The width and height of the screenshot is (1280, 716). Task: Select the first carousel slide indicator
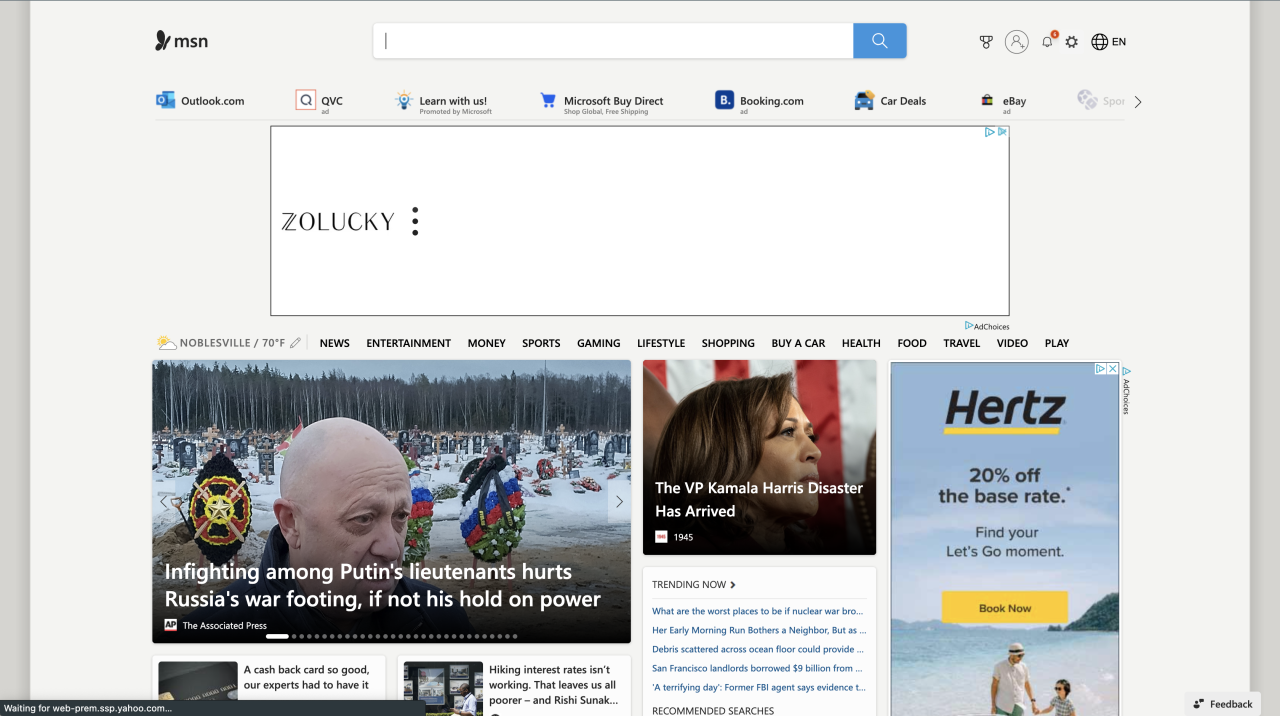point(277,636)
